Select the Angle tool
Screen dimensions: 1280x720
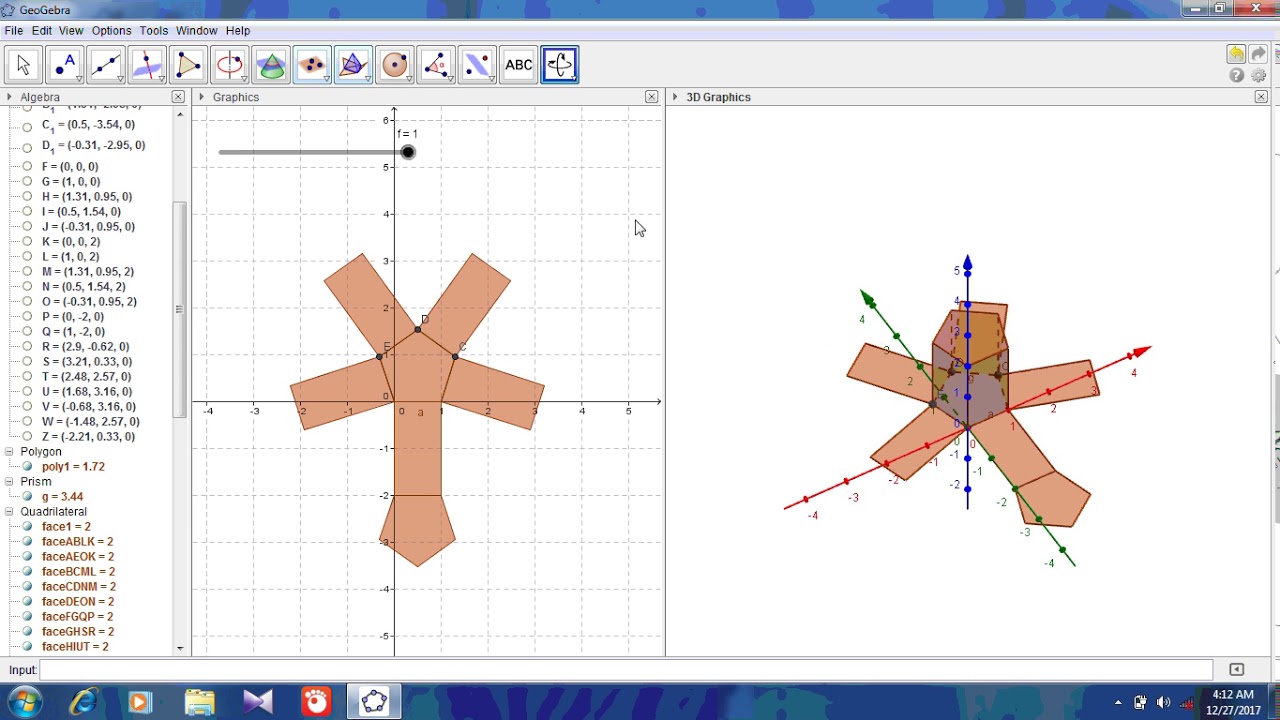pos(436,65)
